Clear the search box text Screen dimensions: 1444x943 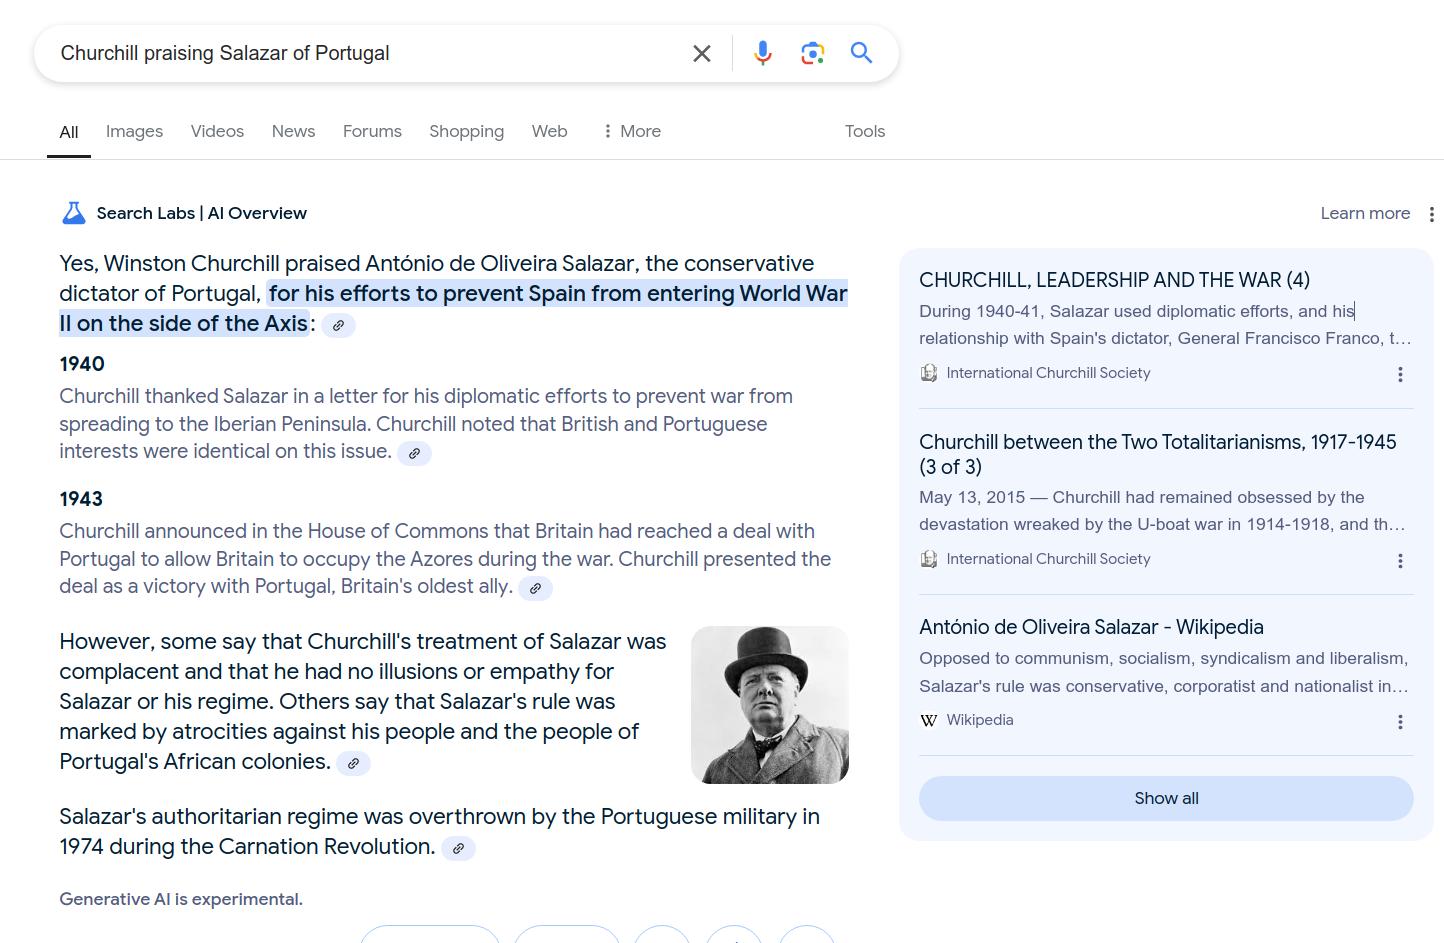pyautogui.click(x=702, y=54)
